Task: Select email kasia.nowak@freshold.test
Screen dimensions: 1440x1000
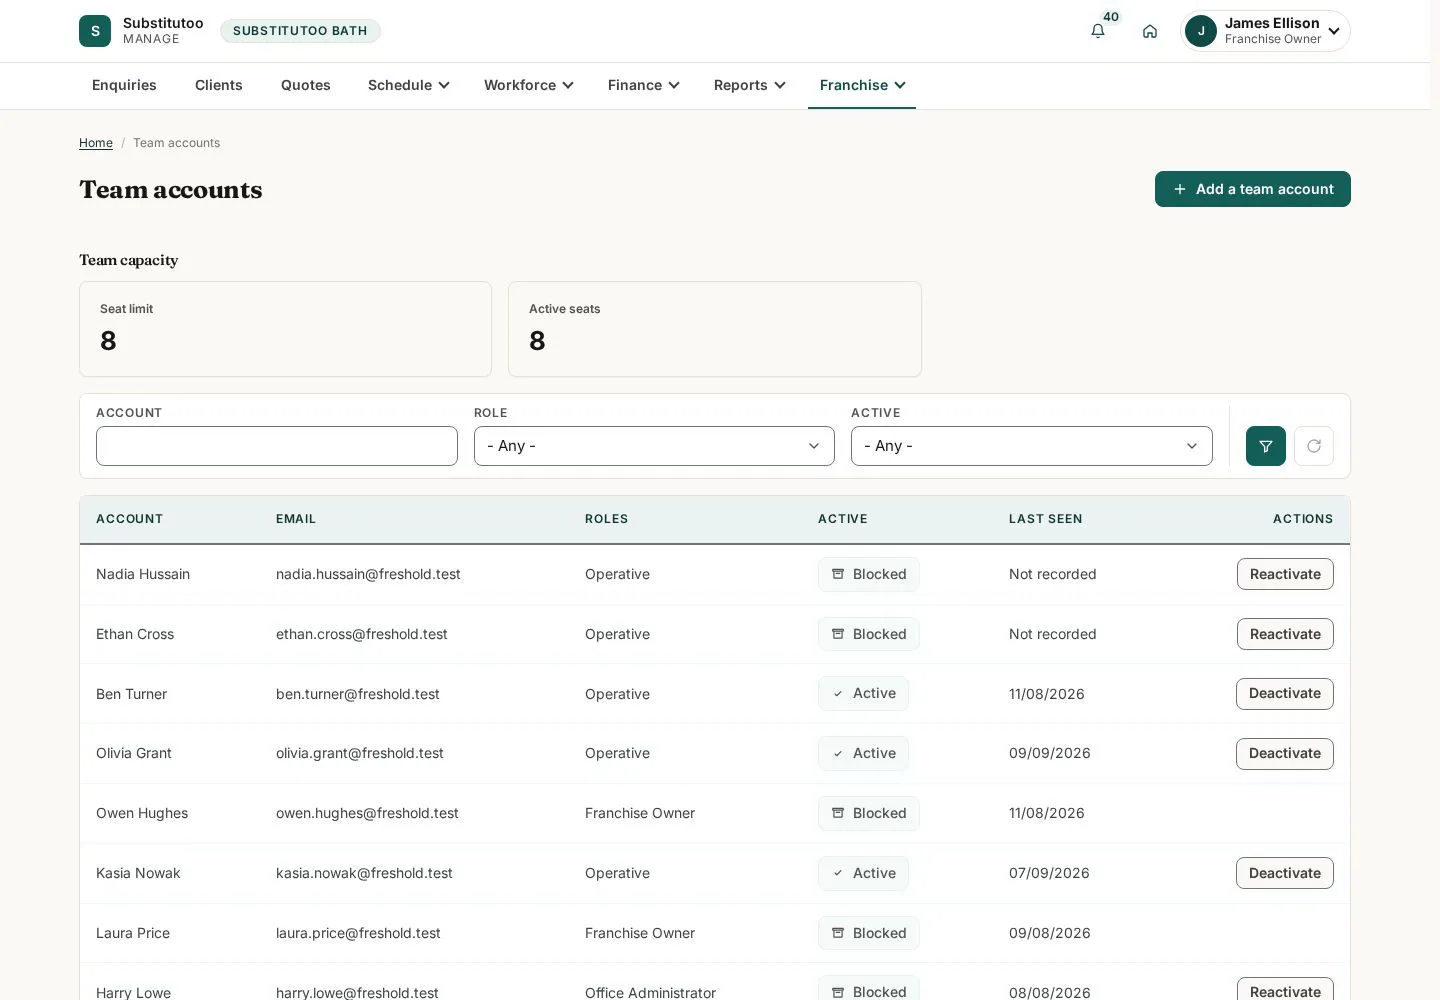Action: (364, 873)
